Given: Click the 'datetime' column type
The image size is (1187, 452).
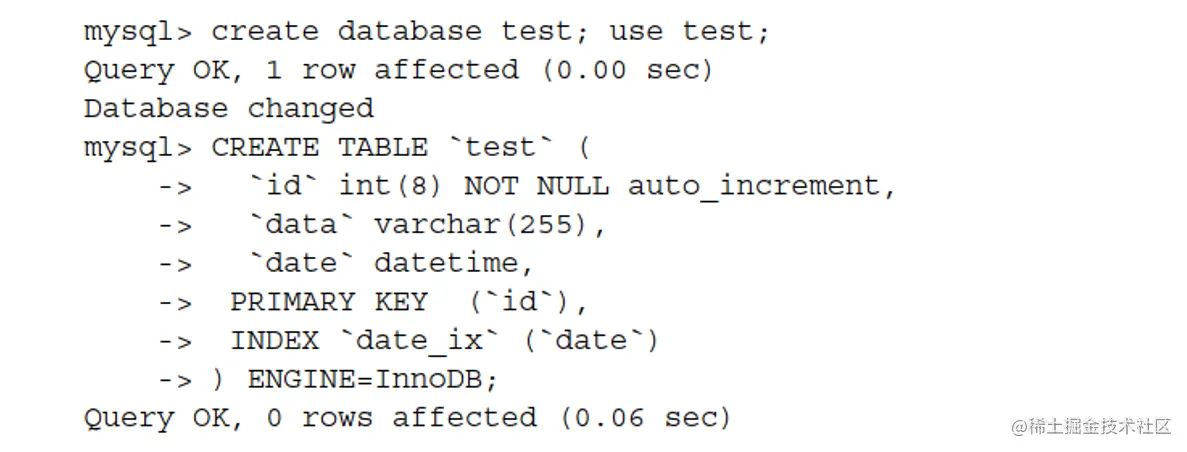Looking at the screenshot, I should [454, 263].
